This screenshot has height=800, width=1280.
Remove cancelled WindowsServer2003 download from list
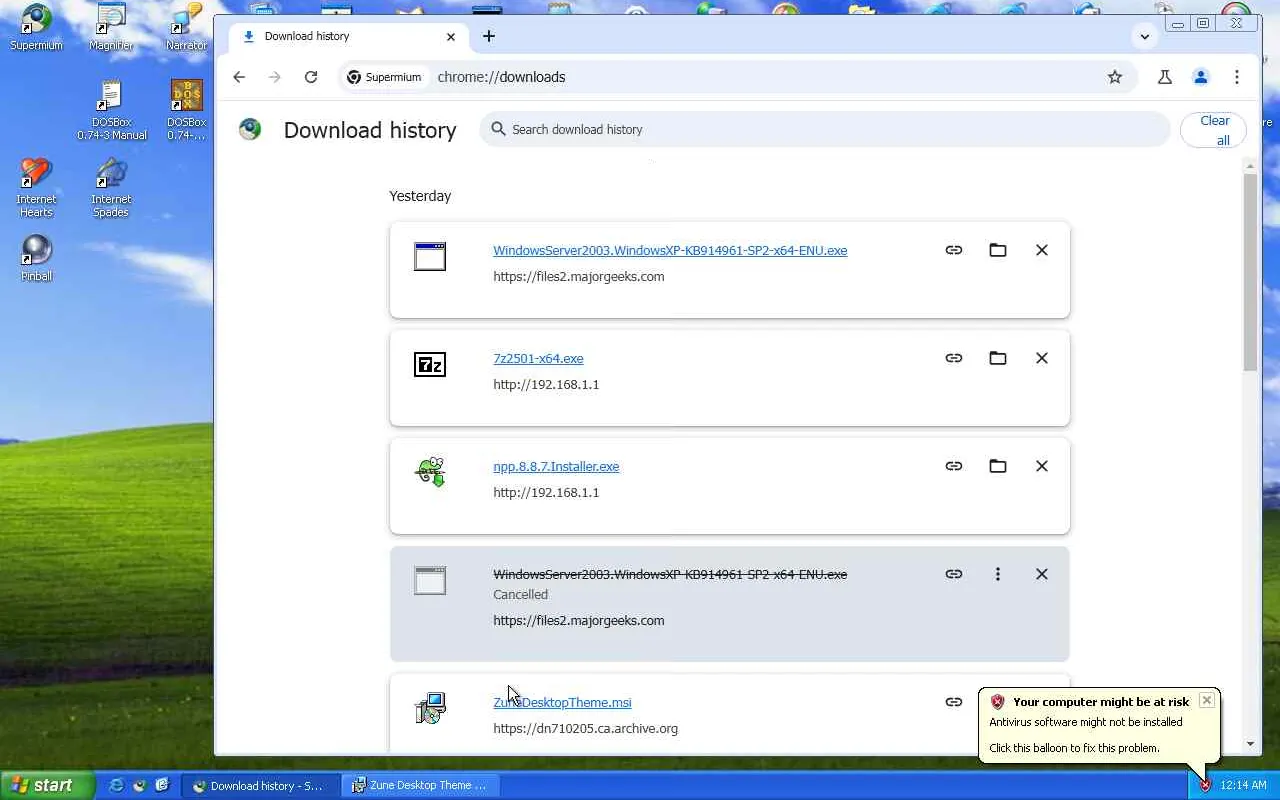coord(1042,574)
